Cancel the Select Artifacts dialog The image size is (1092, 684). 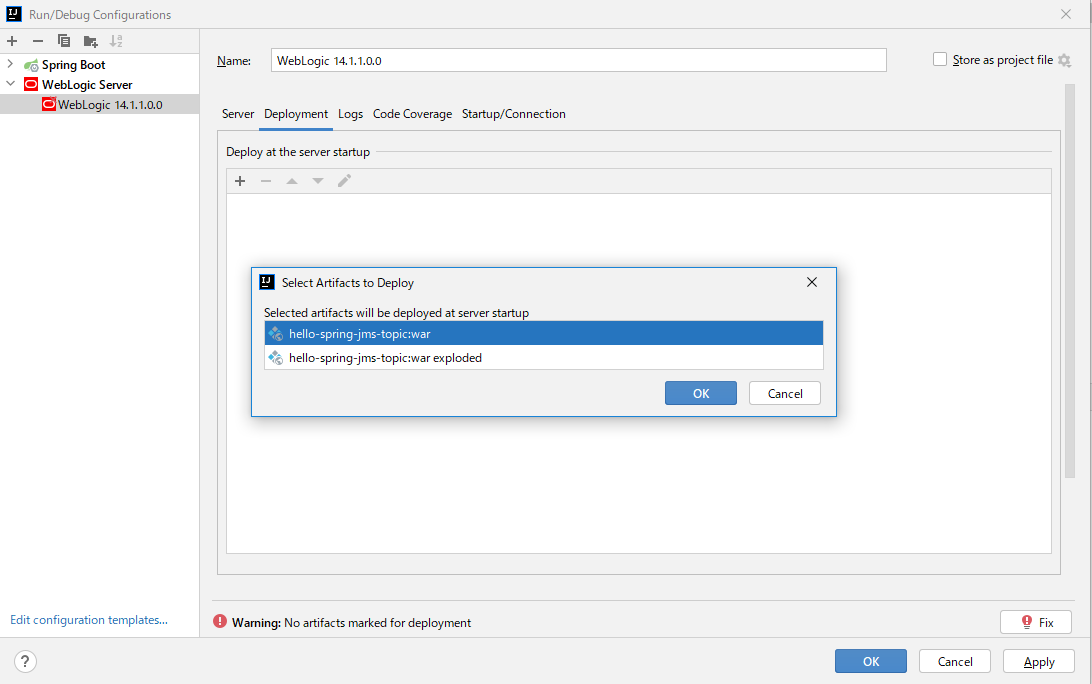pos(785,393)
